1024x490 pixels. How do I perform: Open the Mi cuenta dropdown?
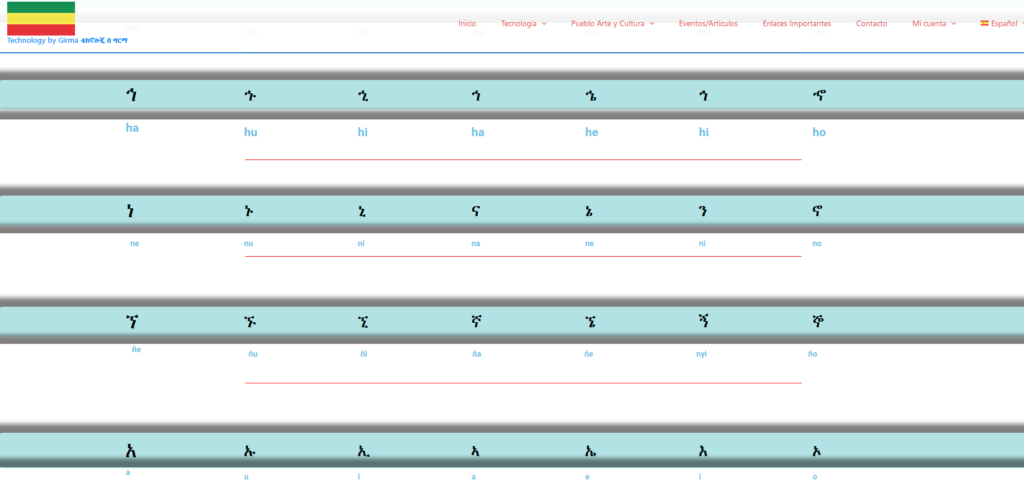933,23
